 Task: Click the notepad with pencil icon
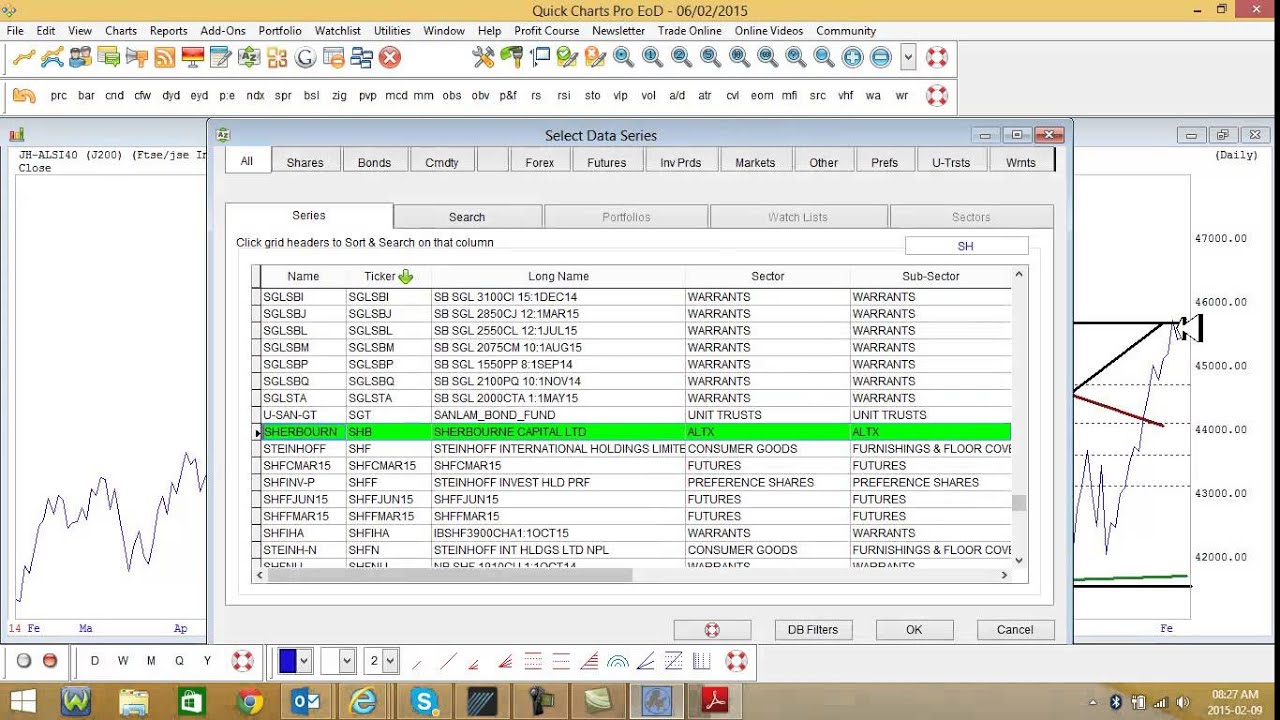pyautogui.click(x=221, y=57)
